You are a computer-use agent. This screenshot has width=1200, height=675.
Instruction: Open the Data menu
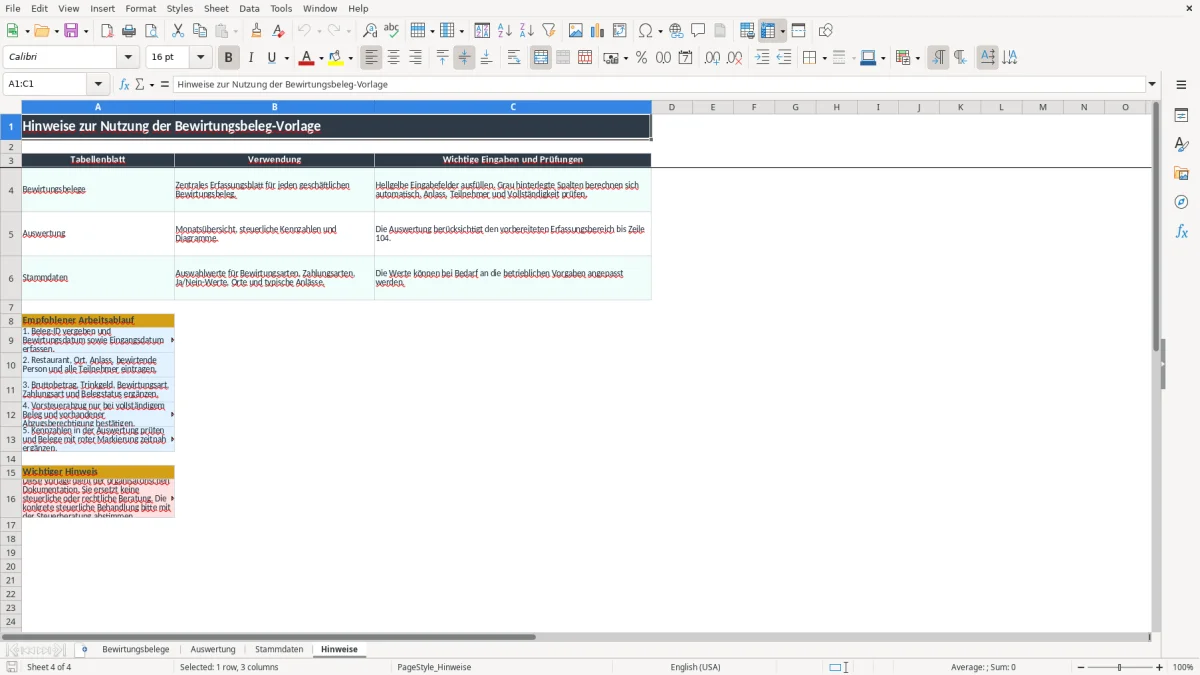tap(249, 8)
